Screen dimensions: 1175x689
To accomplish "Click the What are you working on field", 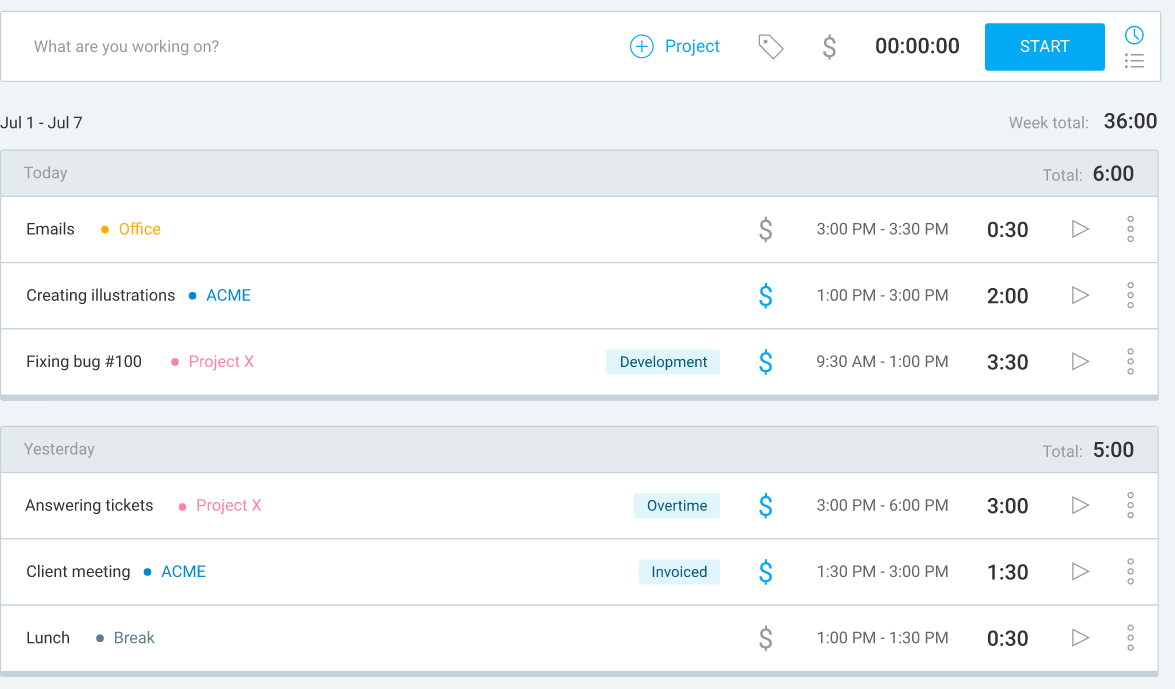I will (126, 46).
